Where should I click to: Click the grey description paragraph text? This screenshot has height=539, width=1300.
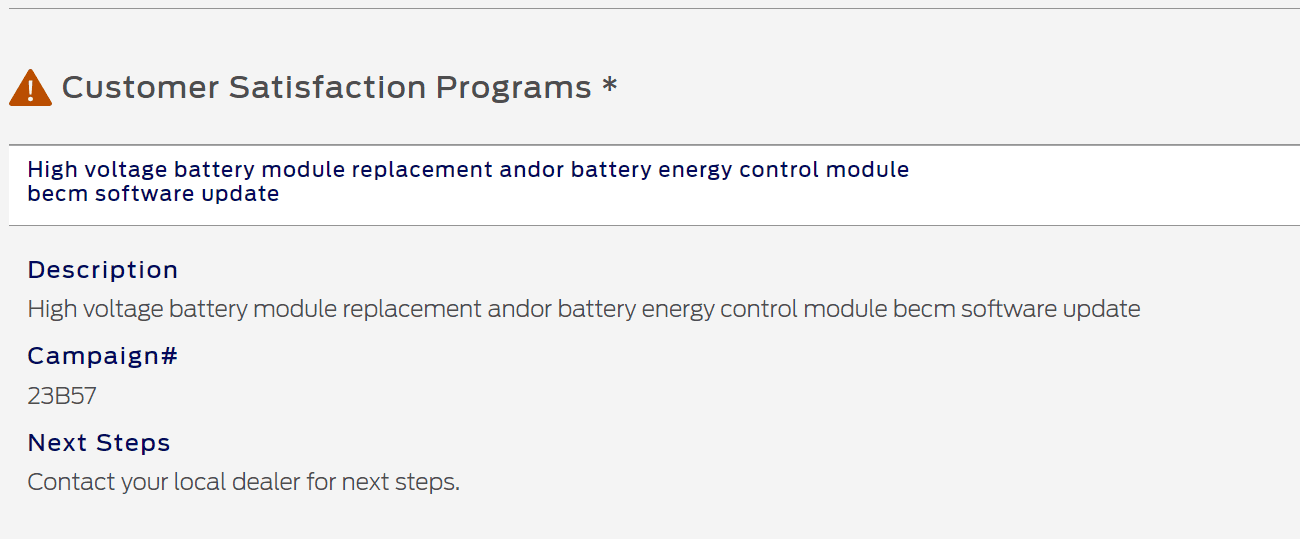583,309
